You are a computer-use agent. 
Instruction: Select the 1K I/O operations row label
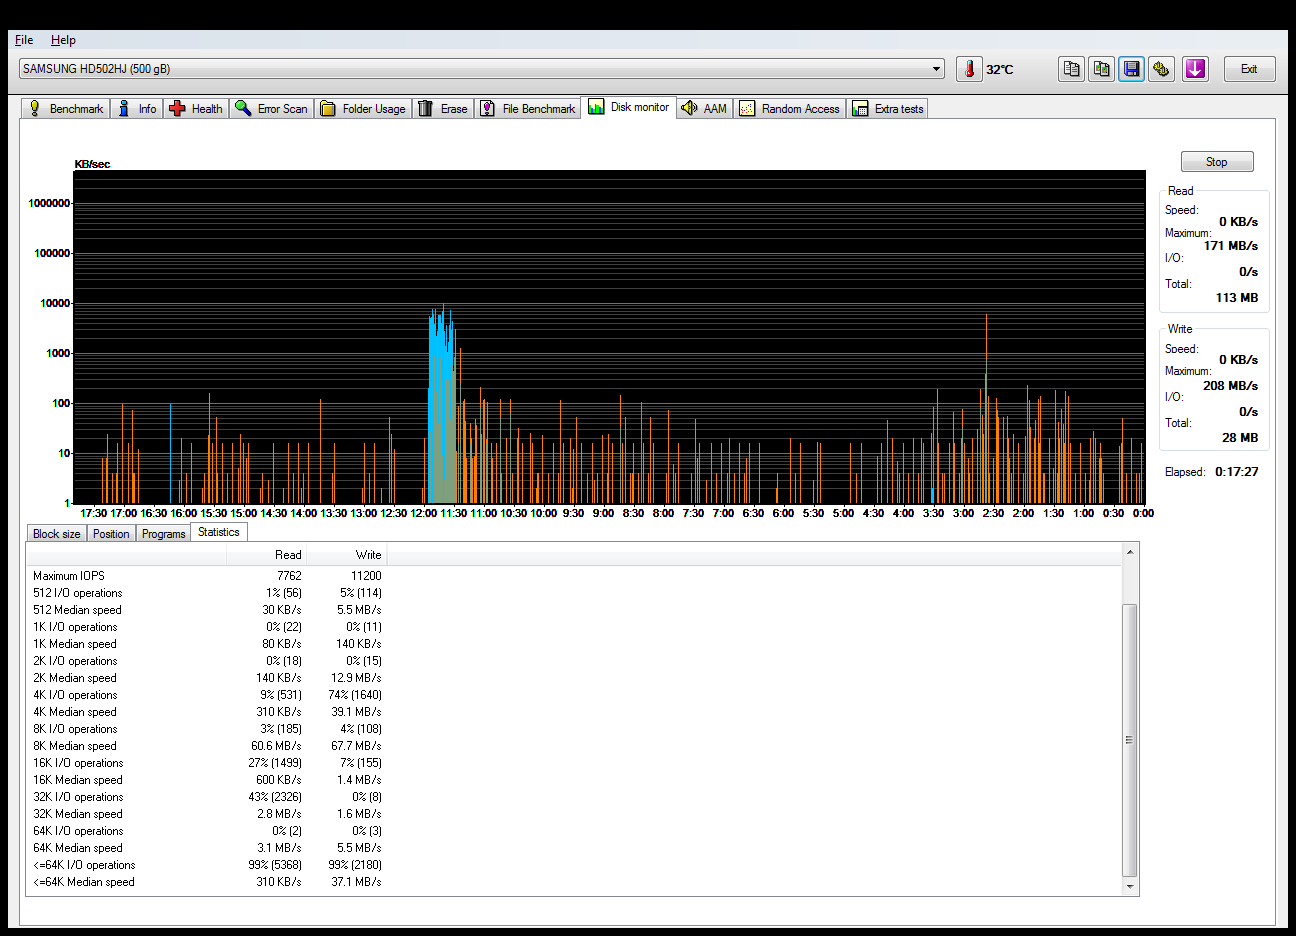tap(75, 627)
